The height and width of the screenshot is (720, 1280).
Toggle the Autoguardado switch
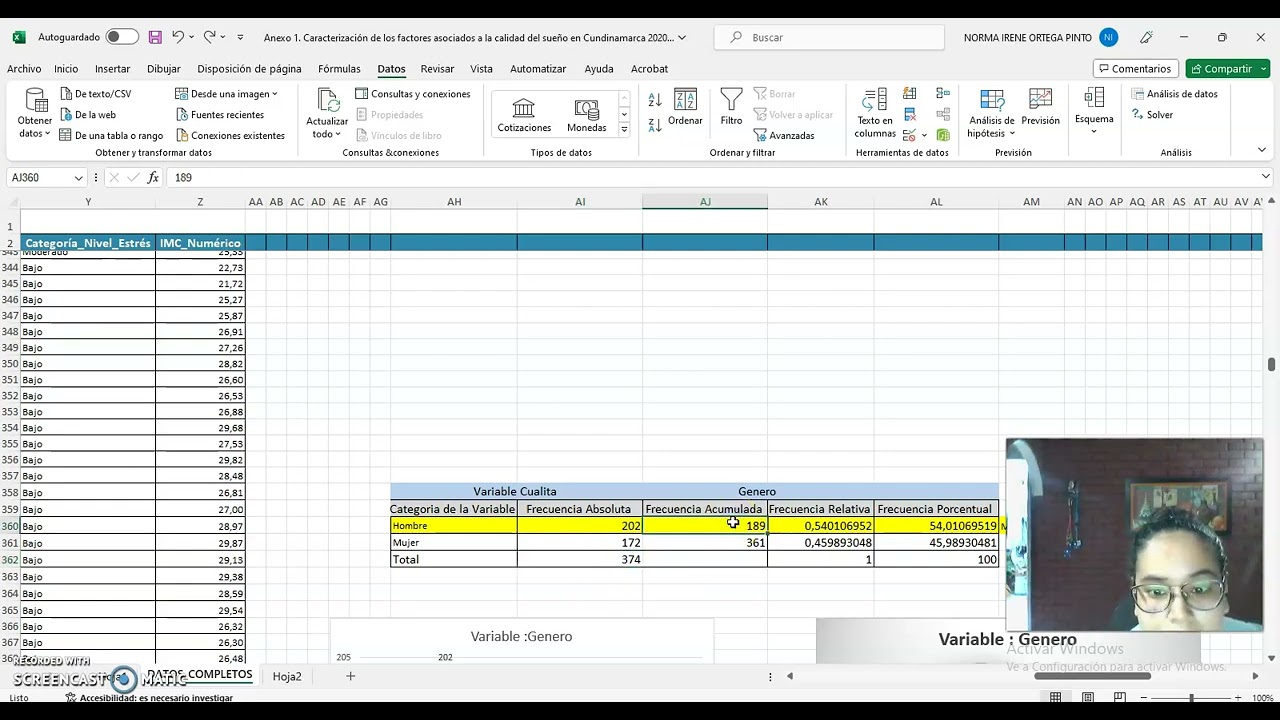coord(122,37)
